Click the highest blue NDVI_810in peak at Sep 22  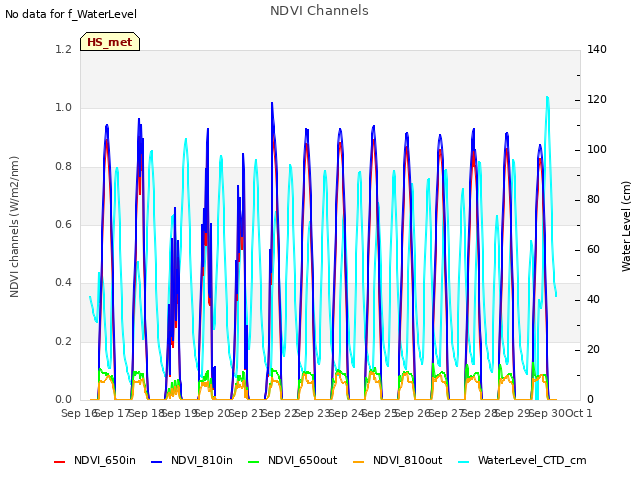pos(272,104)
